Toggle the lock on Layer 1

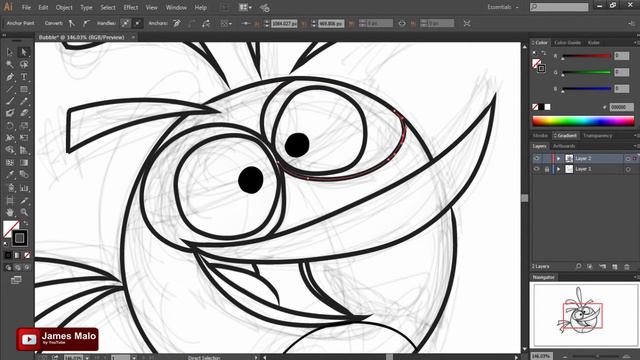coord(547,169)
